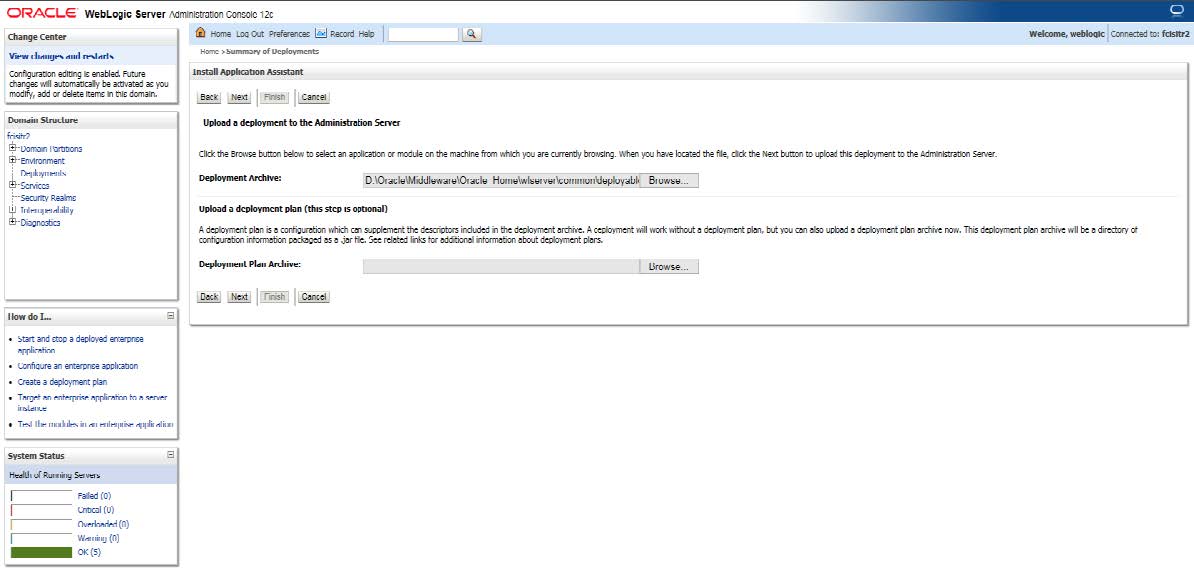Screen dimensions: 1194x569
Task: Click the top Cancel button
Action: [314, 97]
